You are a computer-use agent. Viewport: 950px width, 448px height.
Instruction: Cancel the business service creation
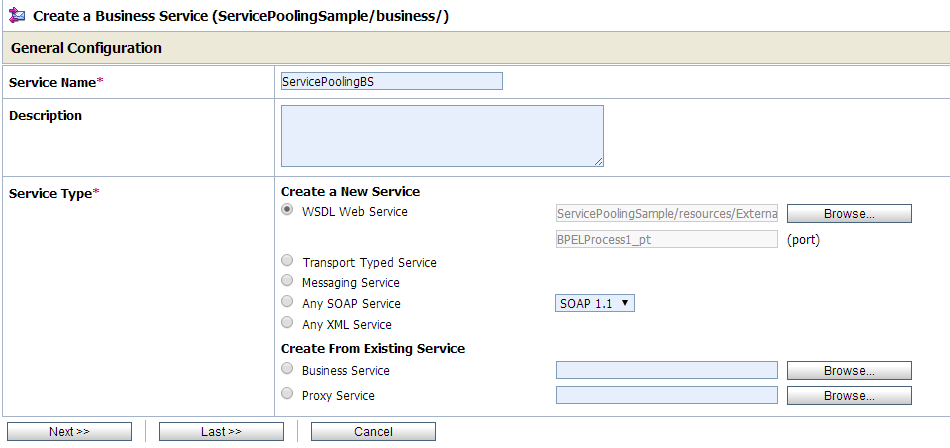[x=373, y=432]
